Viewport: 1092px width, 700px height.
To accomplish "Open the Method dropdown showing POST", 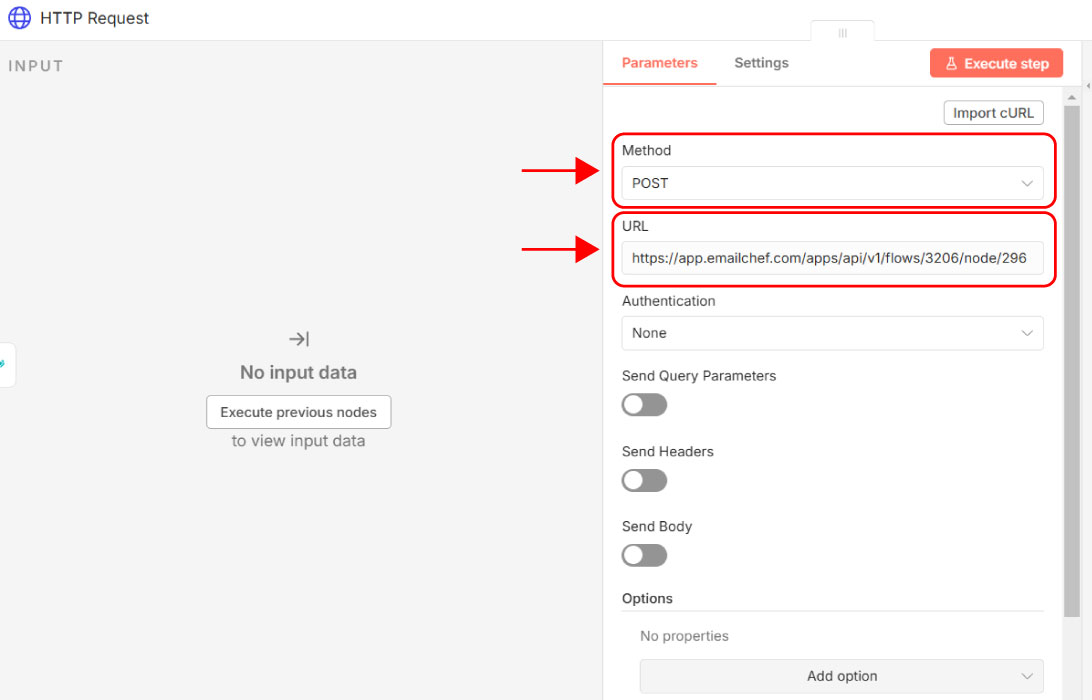I will (x=831, y=184).
